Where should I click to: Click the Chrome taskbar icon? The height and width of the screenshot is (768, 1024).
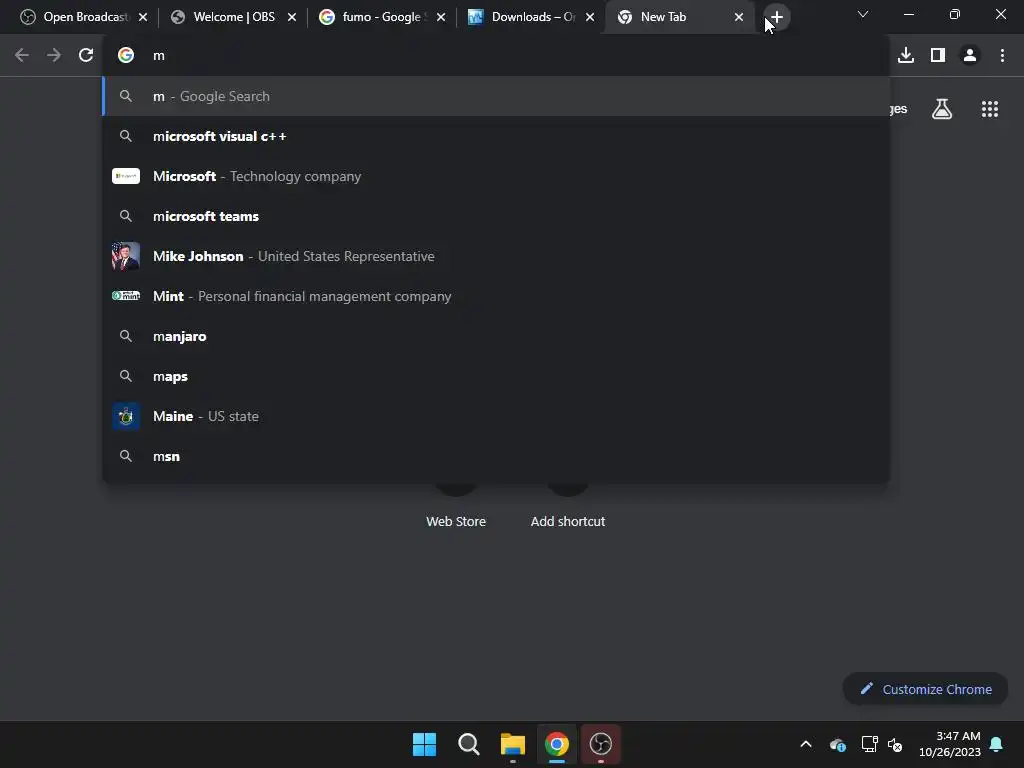click(x=557, y=744)
